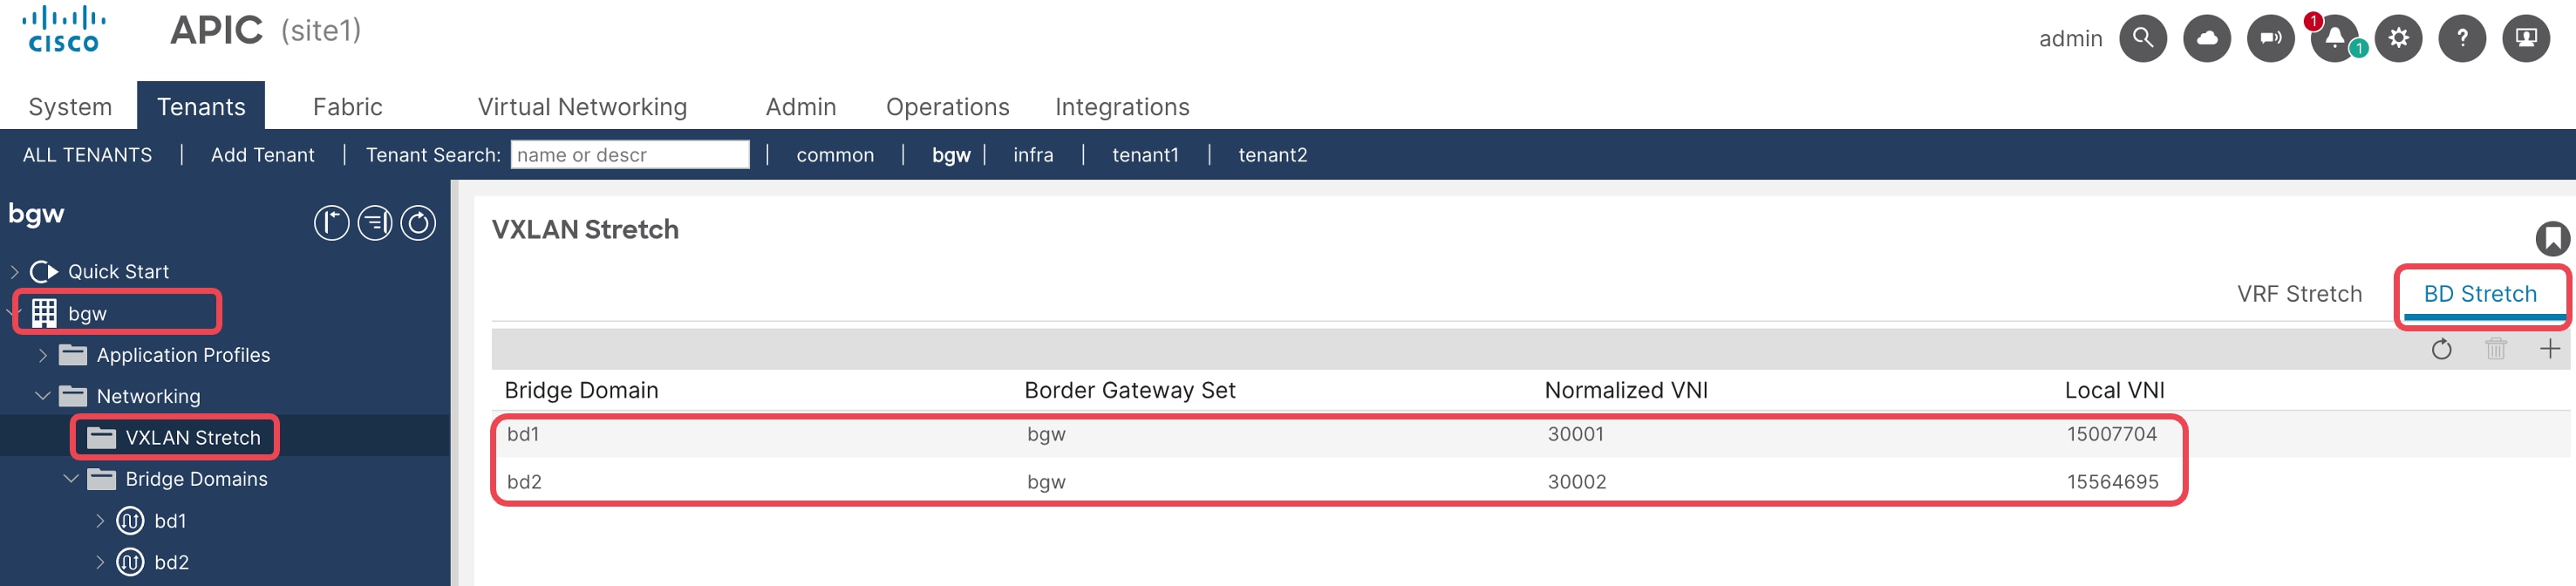Open the settings gear icon
This screenshot has height=586, width=2576.
coord(2398,39)
